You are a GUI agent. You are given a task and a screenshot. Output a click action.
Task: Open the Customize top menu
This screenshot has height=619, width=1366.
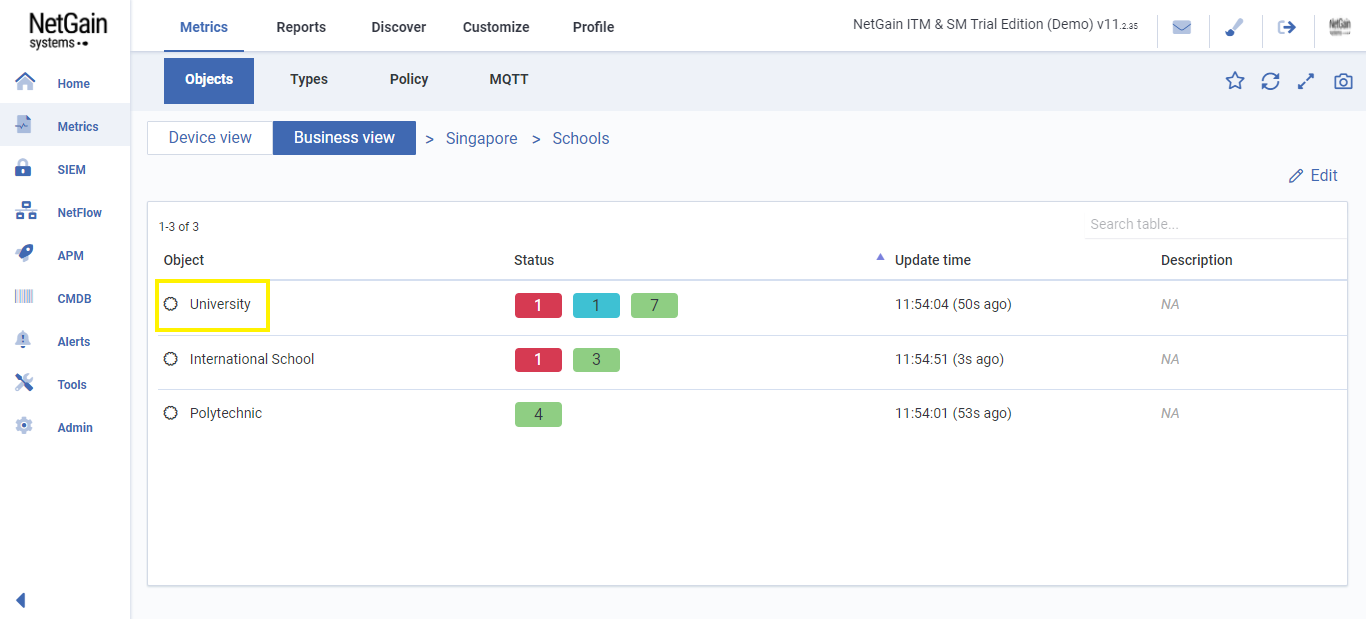click(496, 27)
